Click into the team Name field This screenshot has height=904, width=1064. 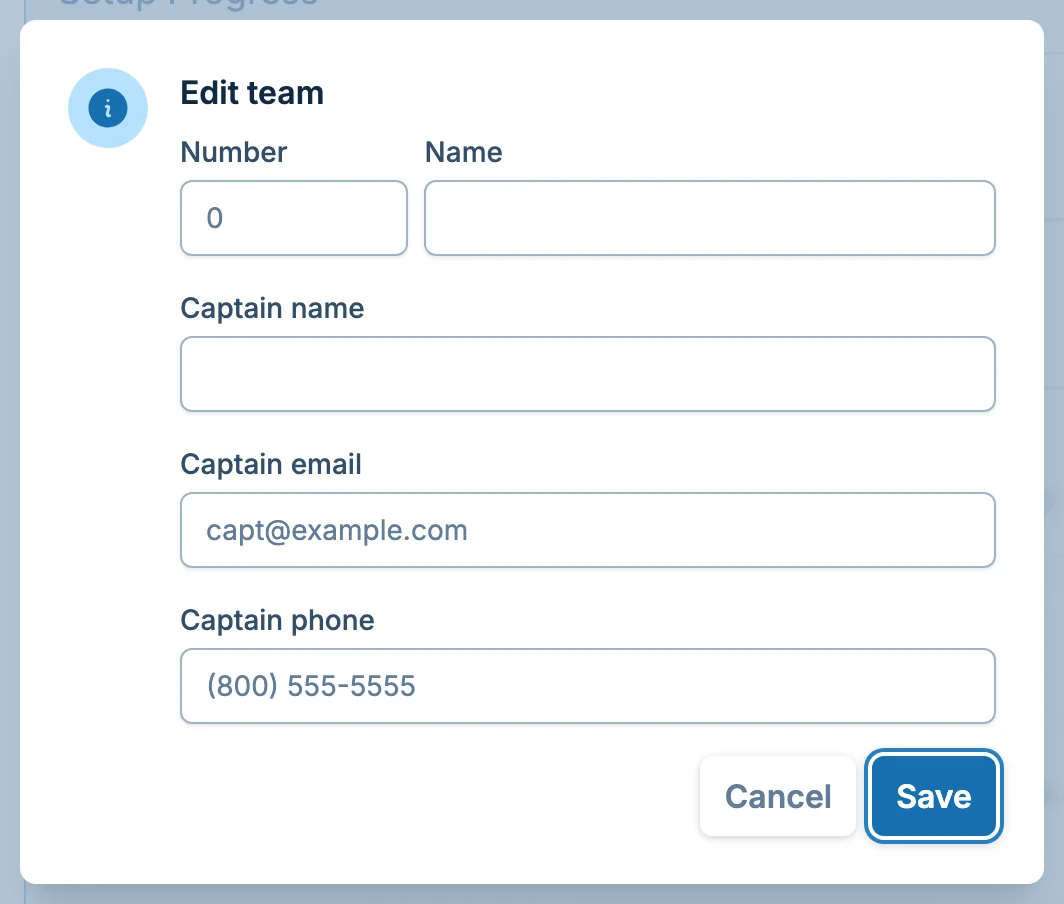tap(709, 218)
